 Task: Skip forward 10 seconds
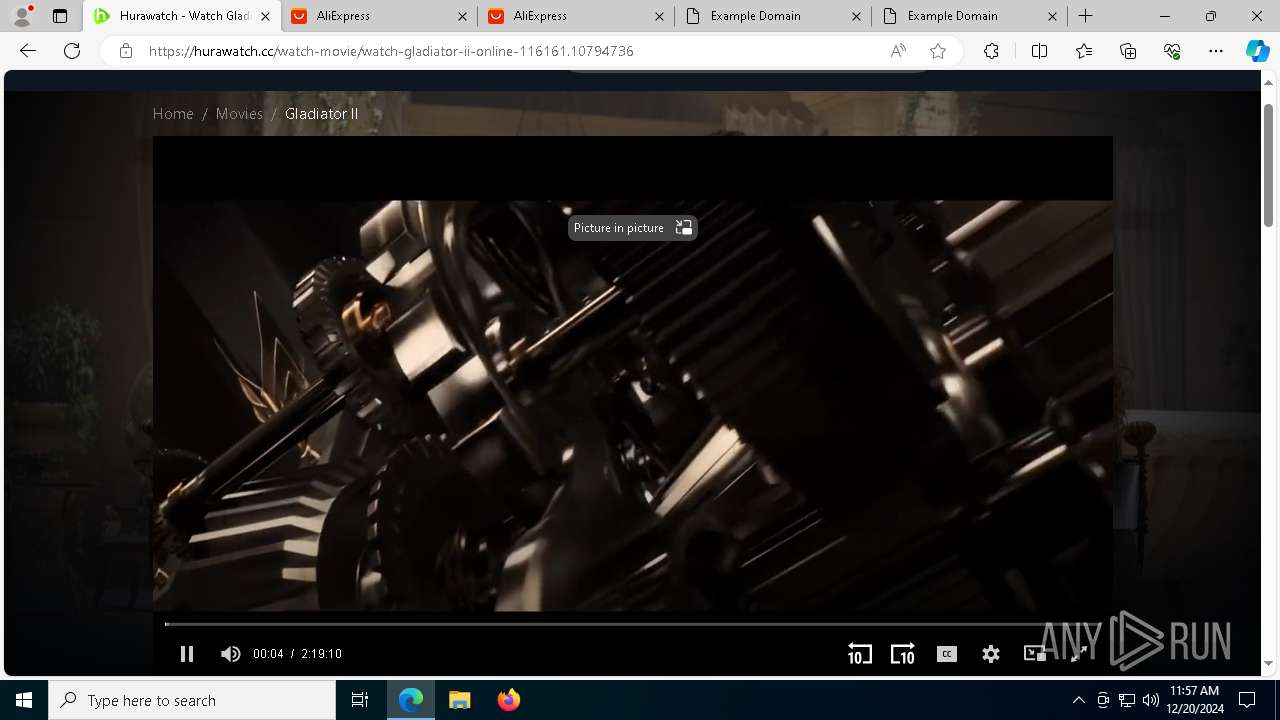click(x=903, y=654)
